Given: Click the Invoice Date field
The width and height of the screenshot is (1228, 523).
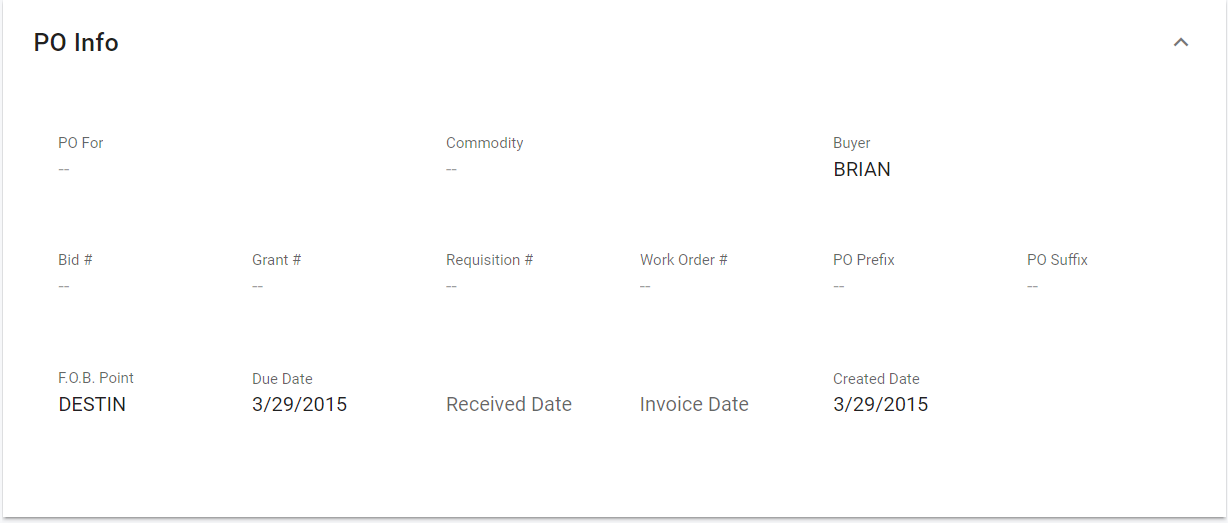Looking at the screenshot, I should pyautogui.click(x=694, y=405).
